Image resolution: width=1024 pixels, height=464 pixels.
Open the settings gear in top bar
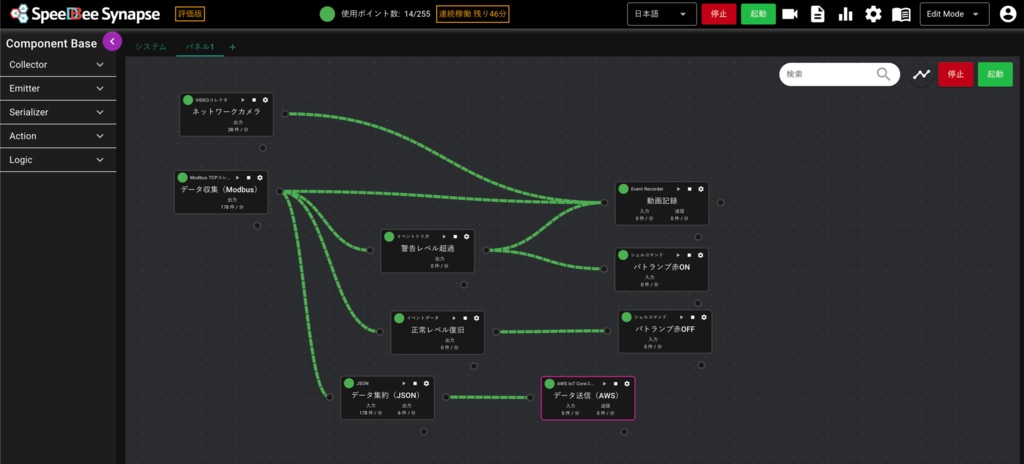873,14
